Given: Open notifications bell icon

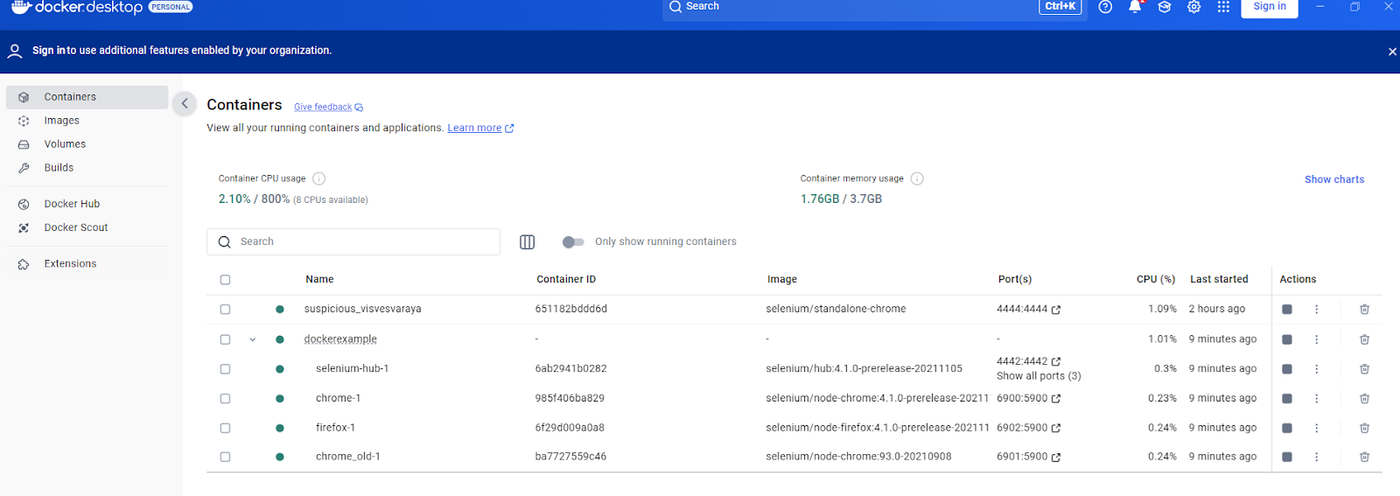Looking at the screenshot, I should click(x=1135, y=6).
